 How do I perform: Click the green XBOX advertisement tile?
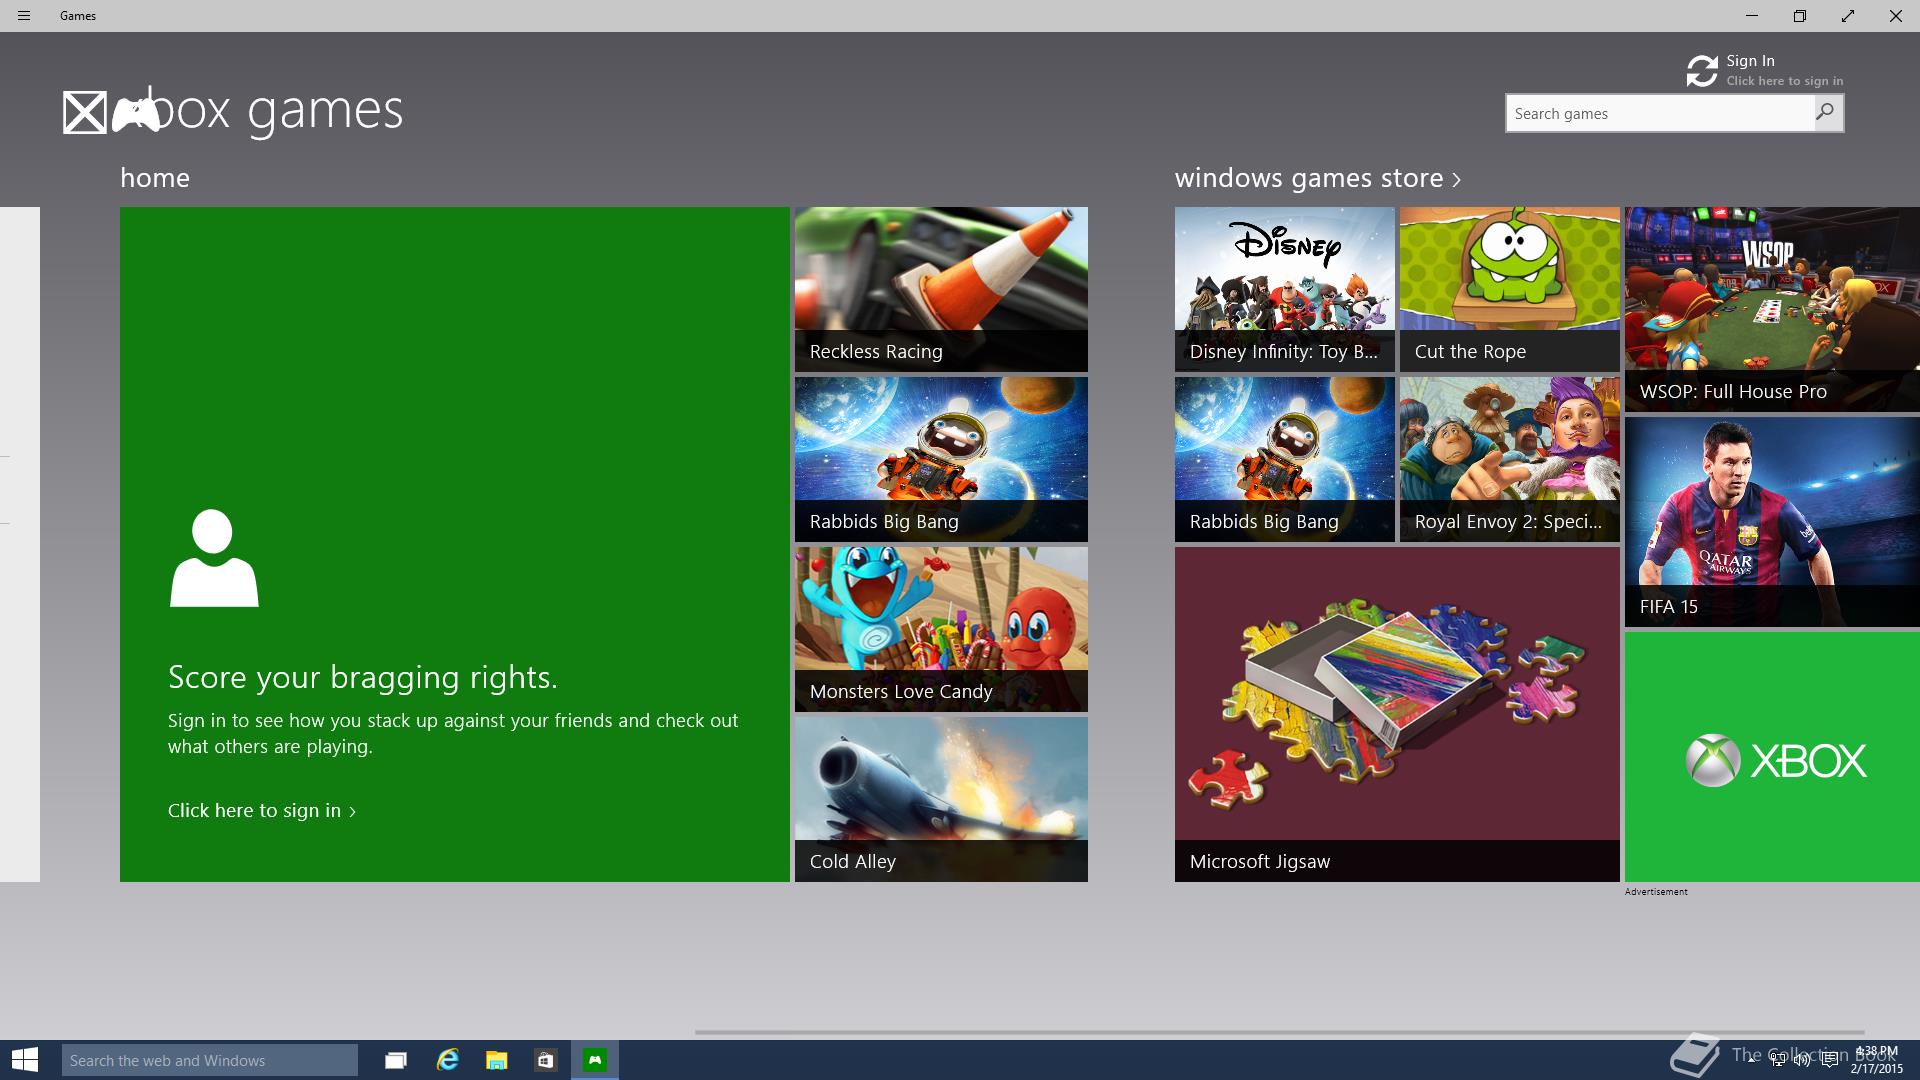click(x=1772, y=757)
